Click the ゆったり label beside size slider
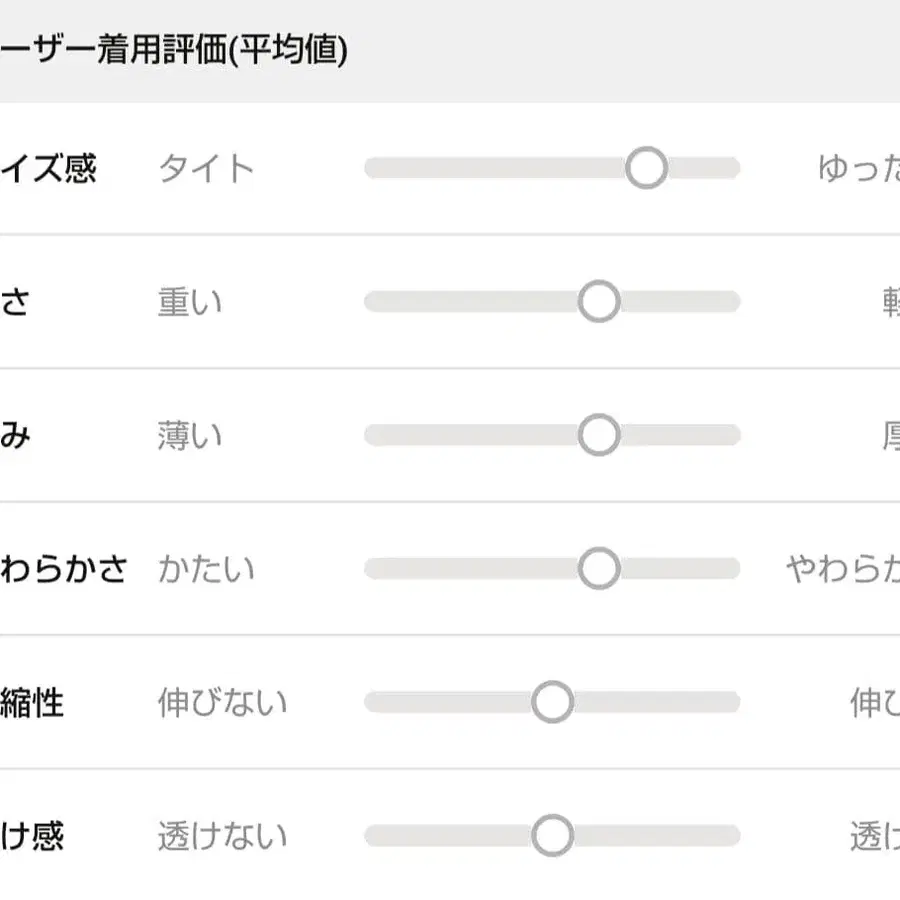The image size is (900, 900). 860,169
